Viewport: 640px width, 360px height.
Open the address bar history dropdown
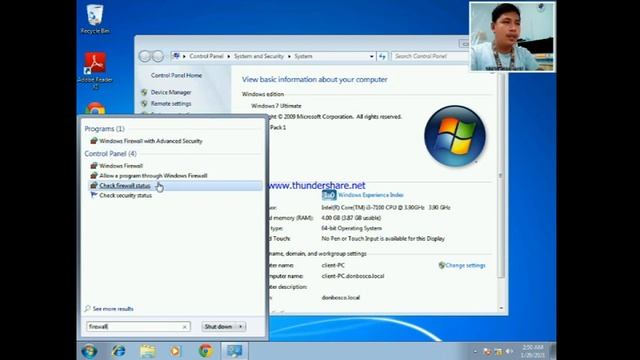tap(371, 56)
